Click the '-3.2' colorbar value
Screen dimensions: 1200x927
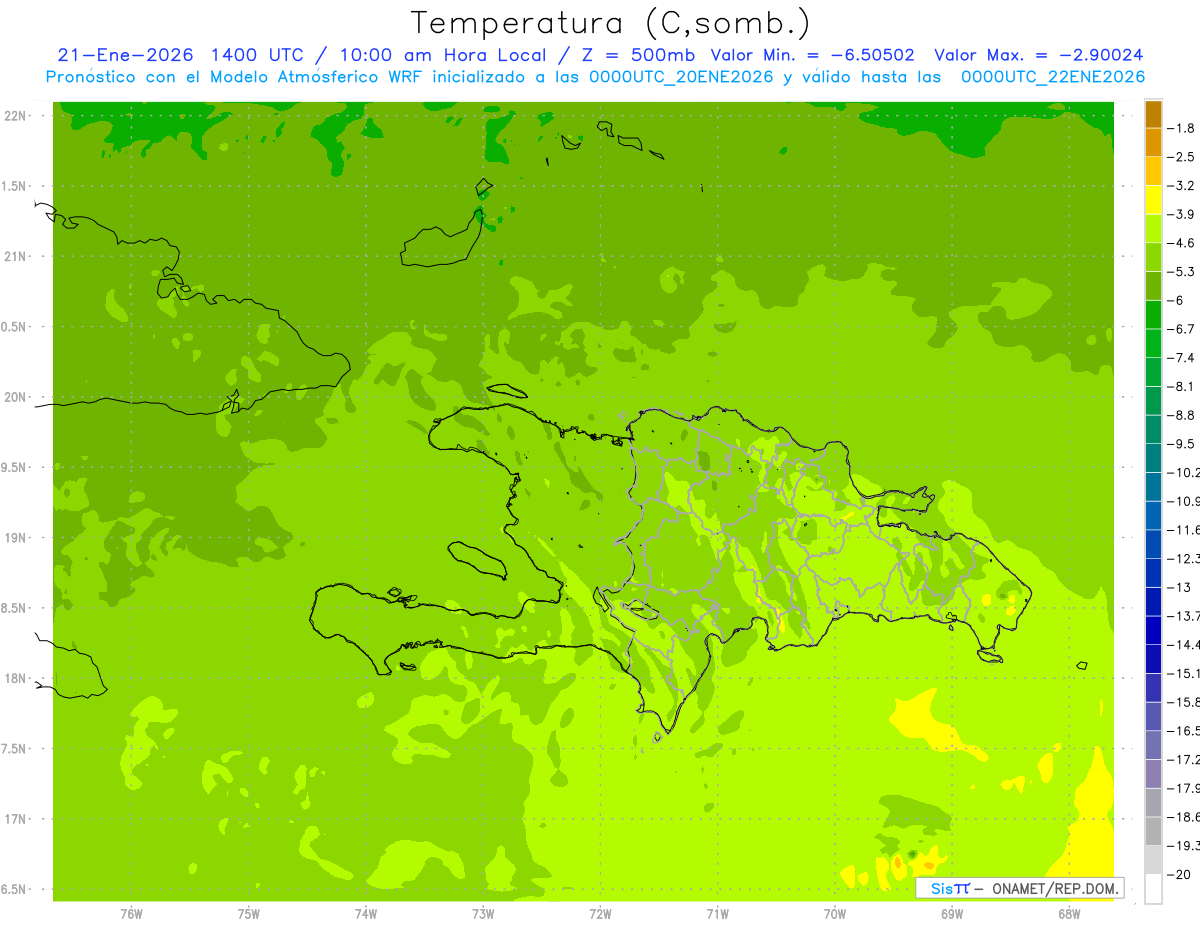[x=1181, y=186]
